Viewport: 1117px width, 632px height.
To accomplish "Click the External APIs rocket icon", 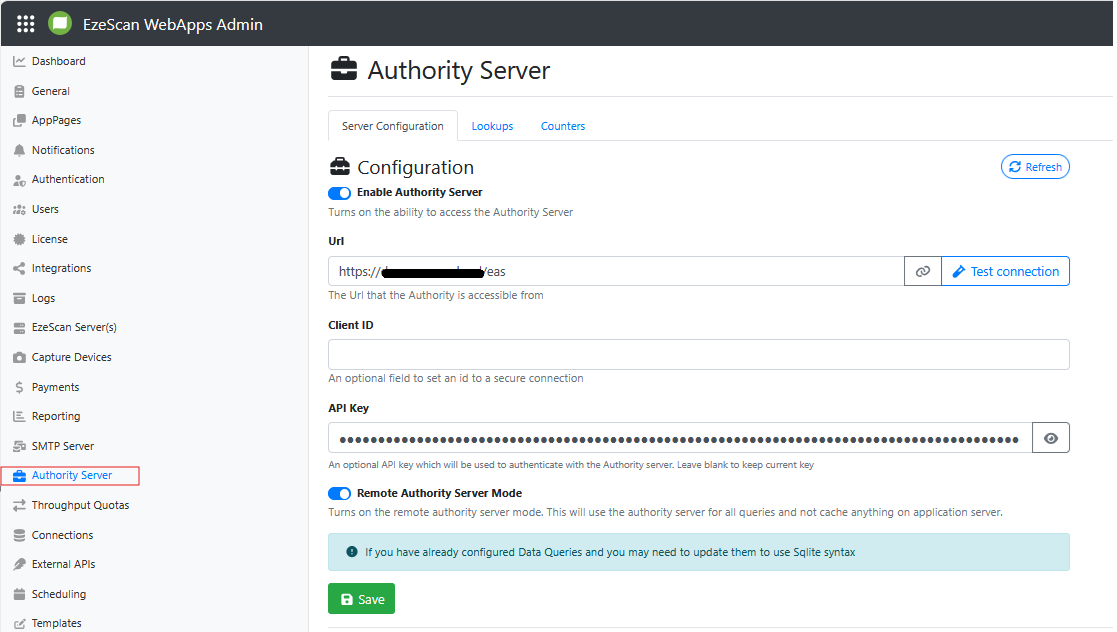I will click(x=19, y=564).
